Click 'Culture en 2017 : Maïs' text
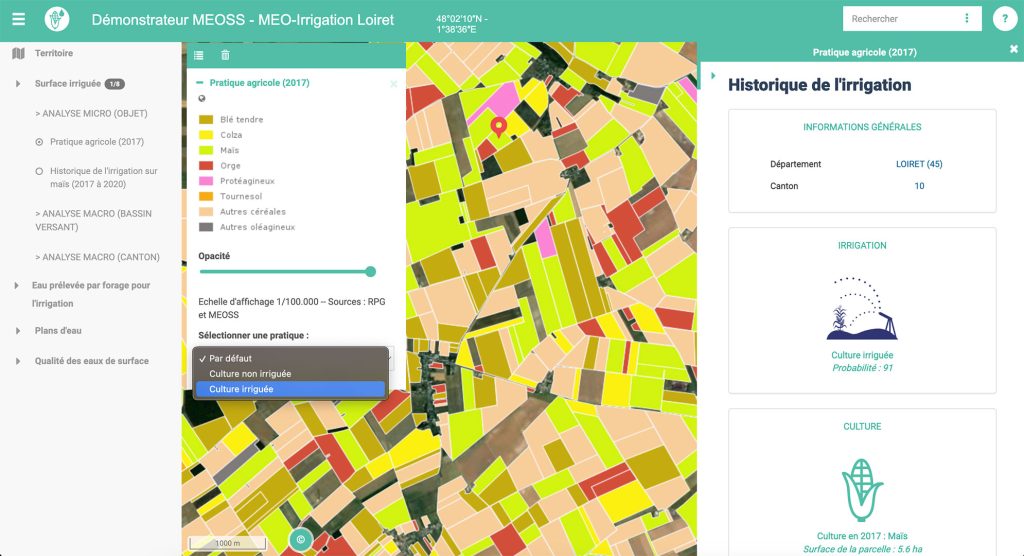The image size is (1024, 556). (862, 536)
